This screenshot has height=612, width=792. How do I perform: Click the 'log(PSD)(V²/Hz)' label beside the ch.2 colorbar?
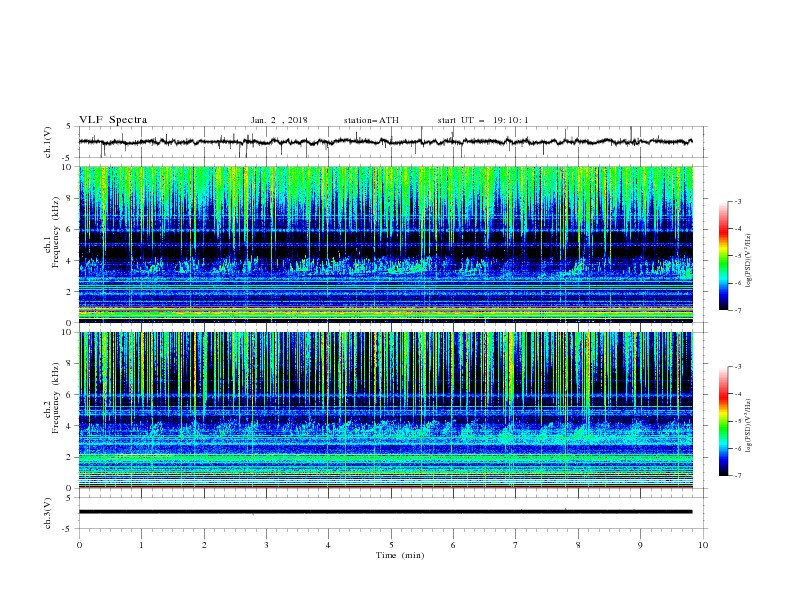[749, 426]
